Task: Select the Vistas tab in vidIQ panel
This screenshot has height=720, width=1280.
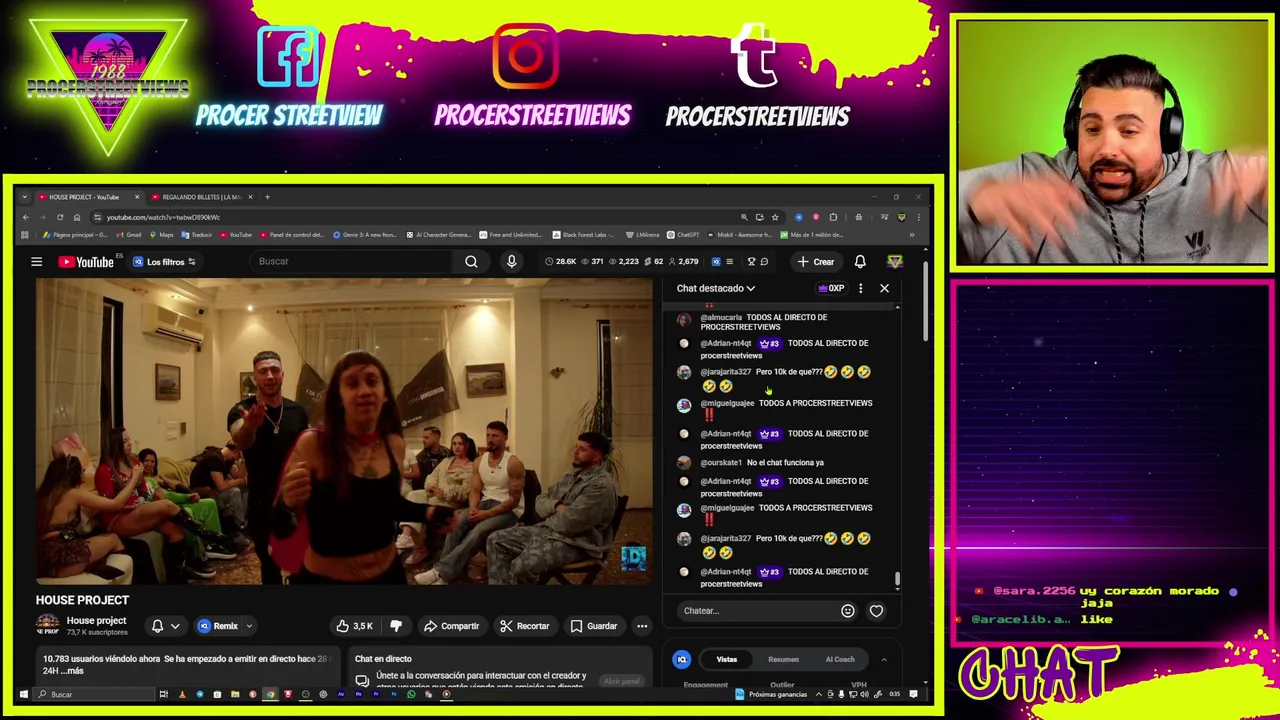Action: tap(727, 660)
